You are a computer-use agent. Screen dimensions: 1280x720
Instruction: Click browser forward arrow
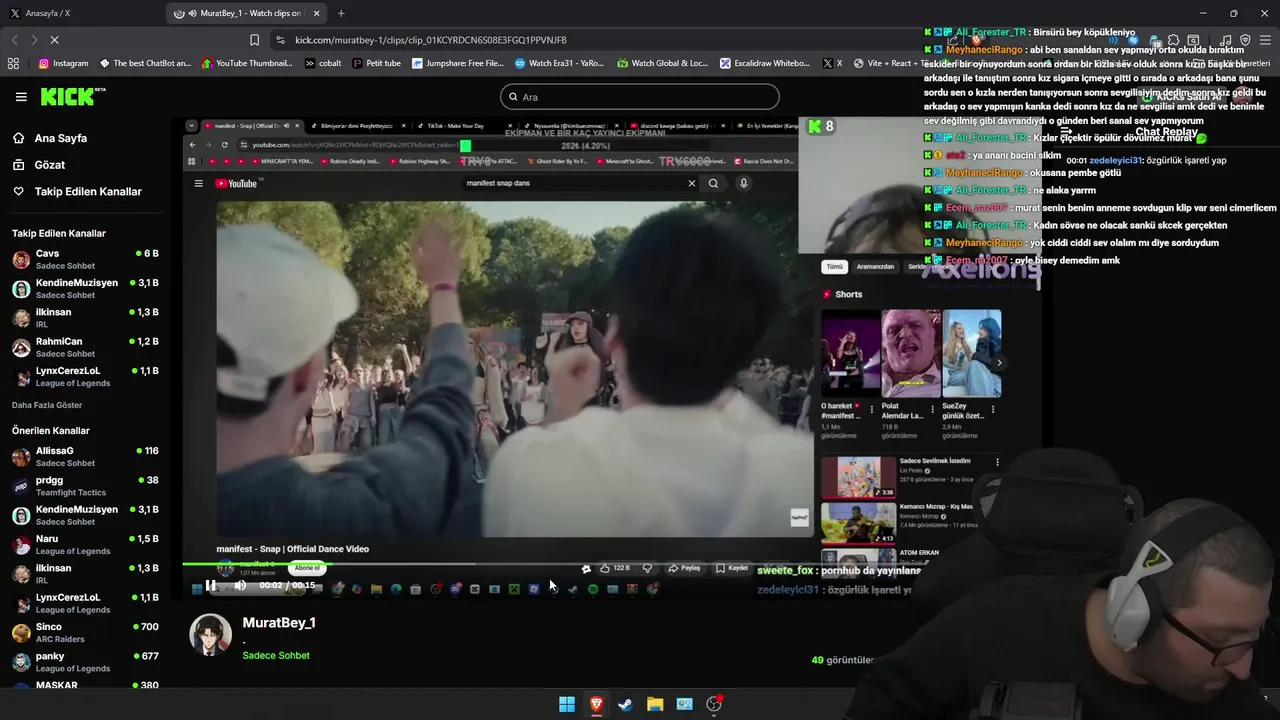pyautogui.click(x=34, y=40)
